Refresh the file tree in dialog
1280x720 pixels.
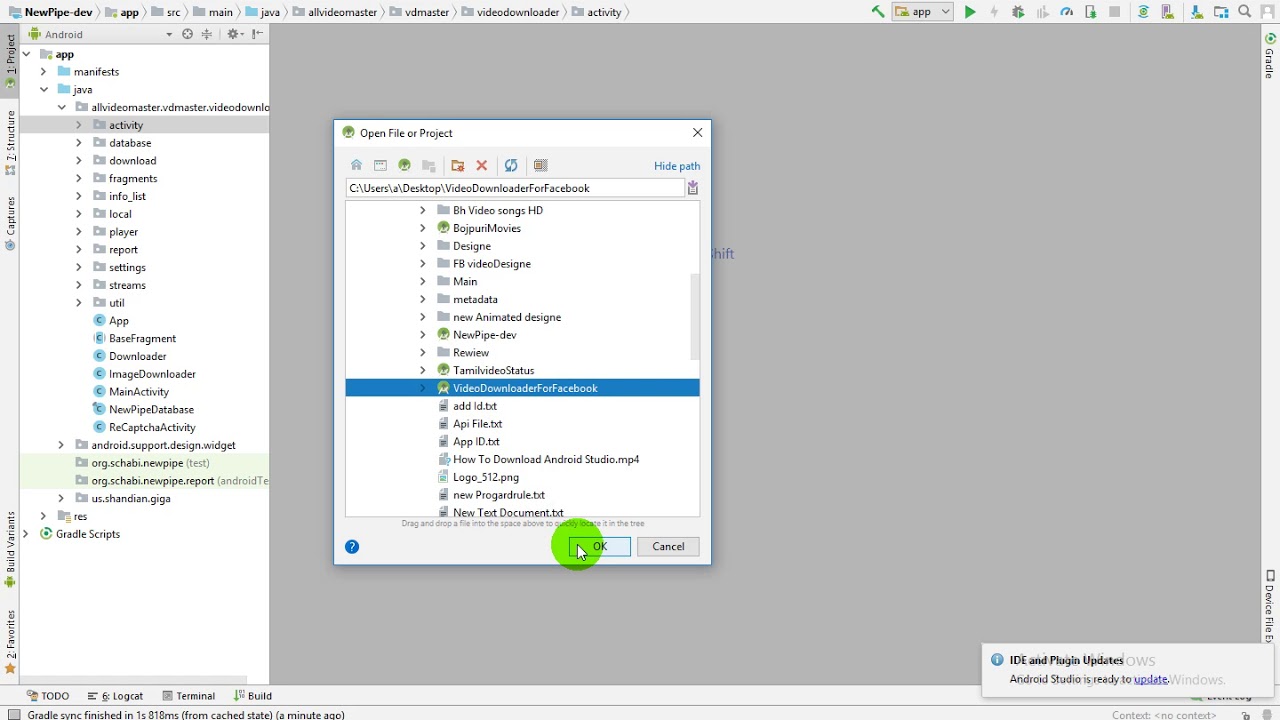click(511, 165)
